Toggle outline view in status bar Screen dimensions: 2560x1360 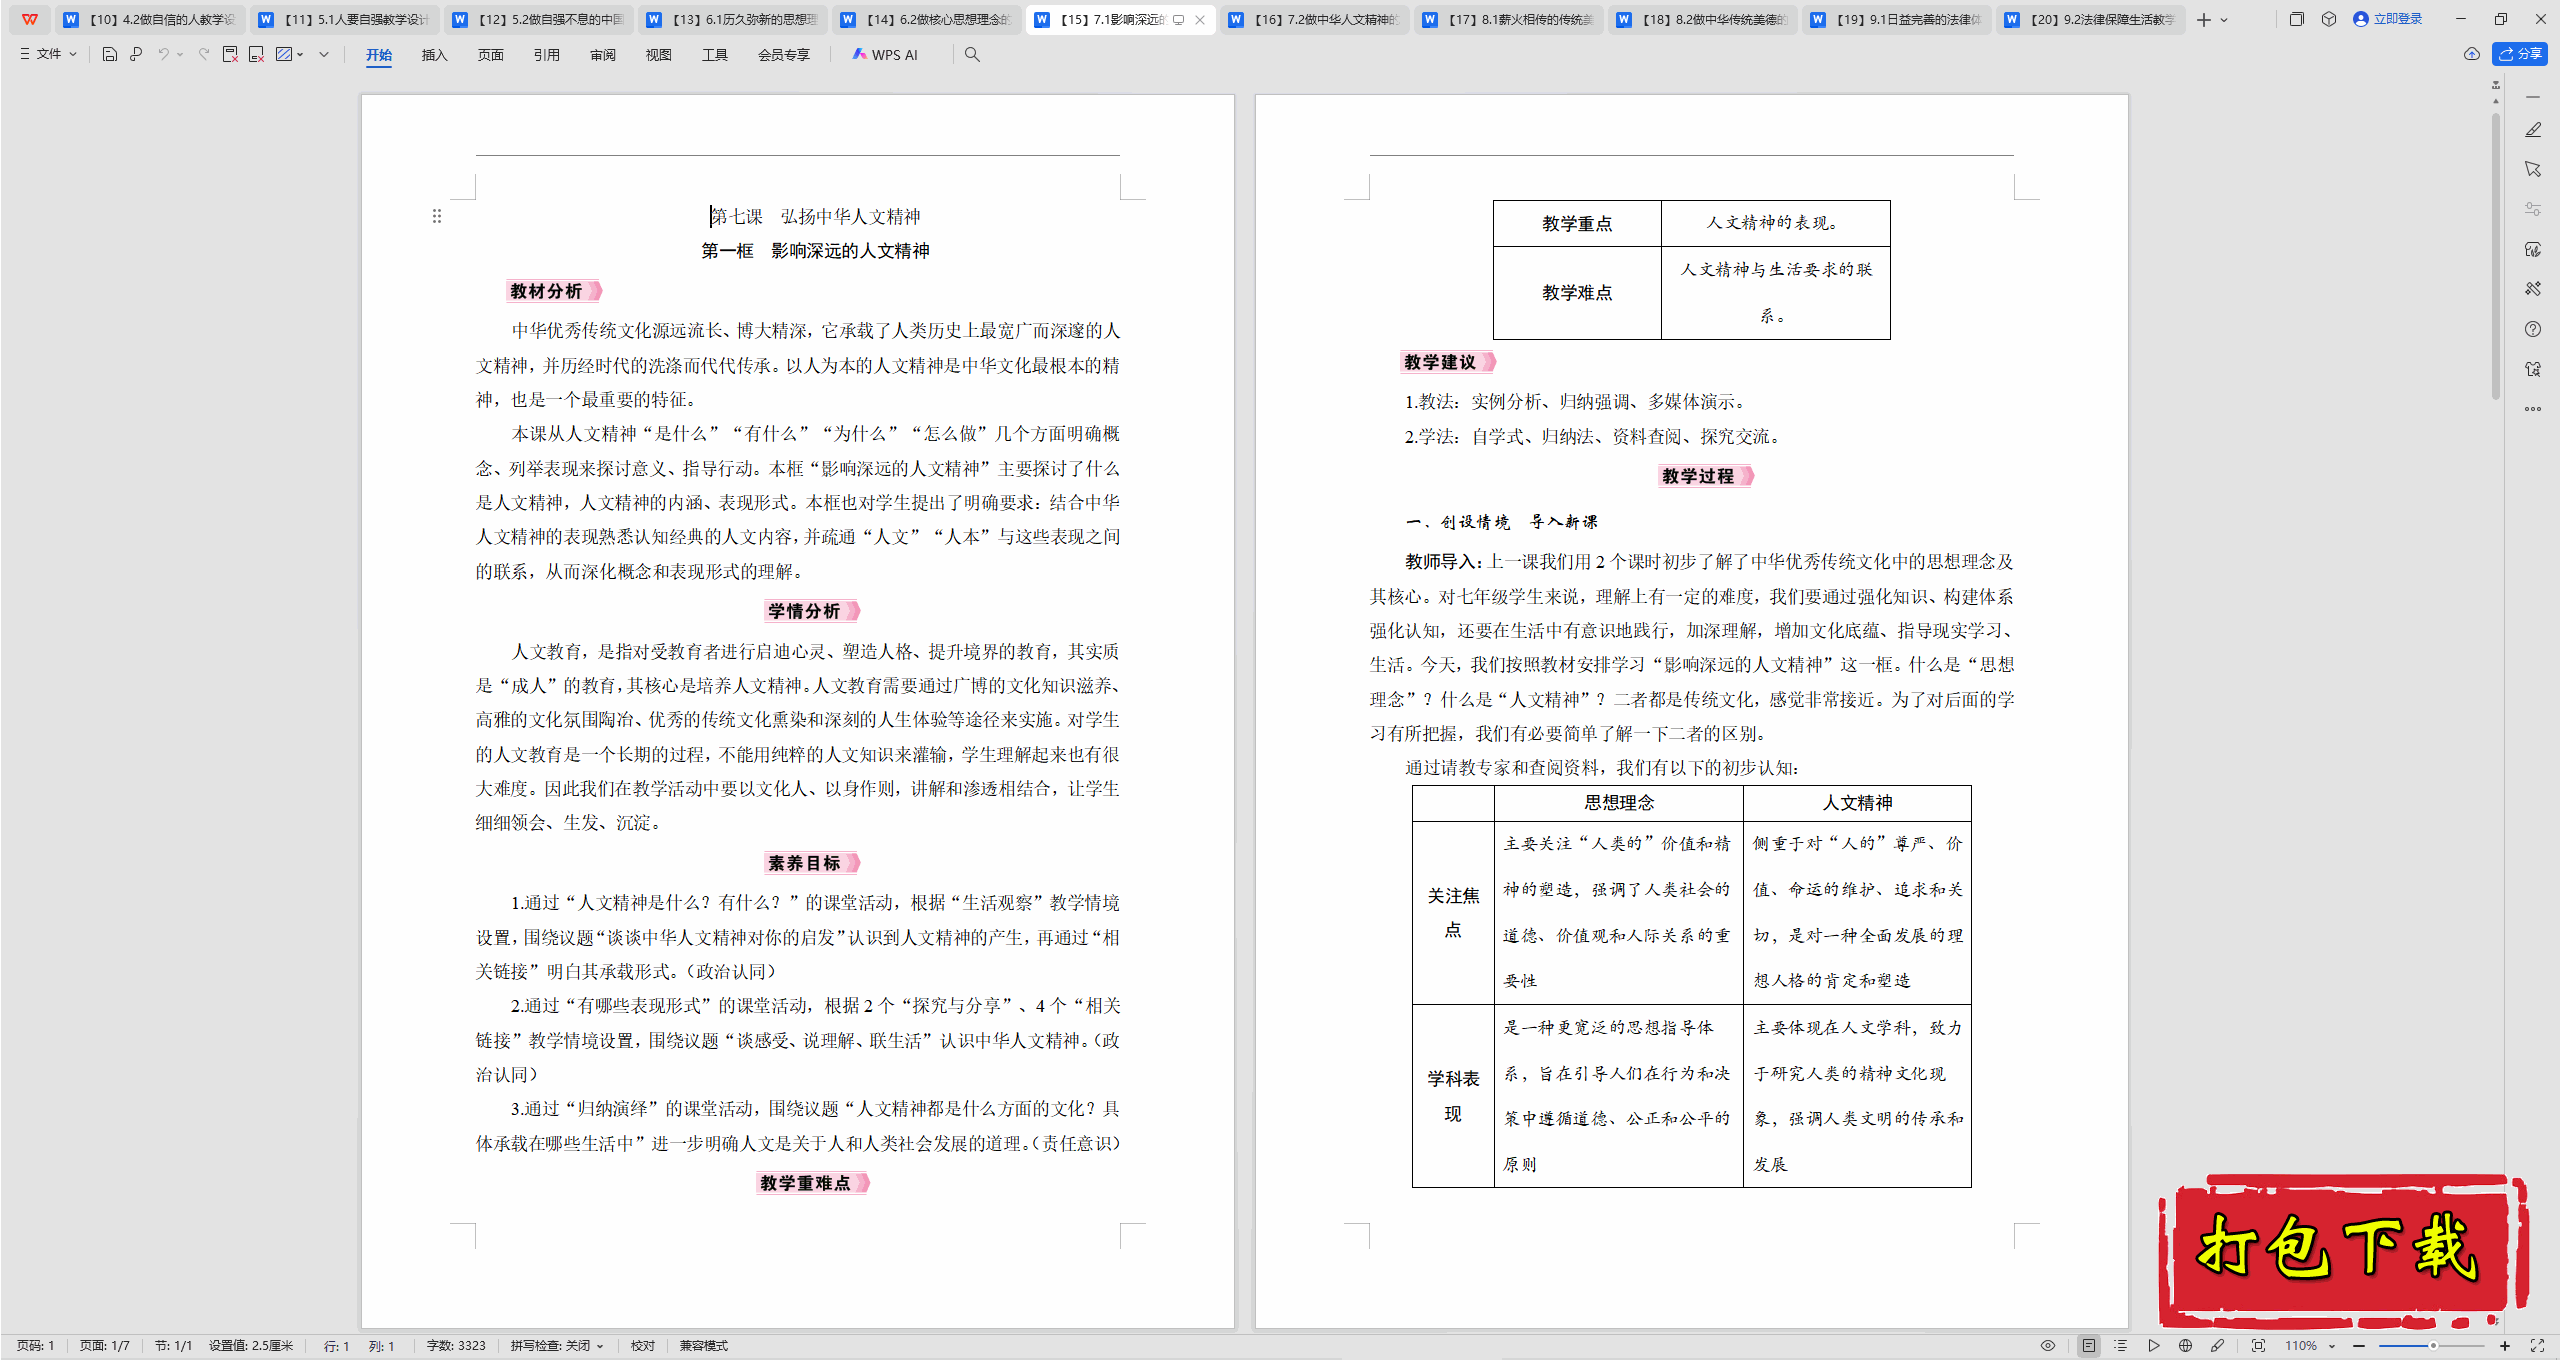(x=2121, y=1346)
